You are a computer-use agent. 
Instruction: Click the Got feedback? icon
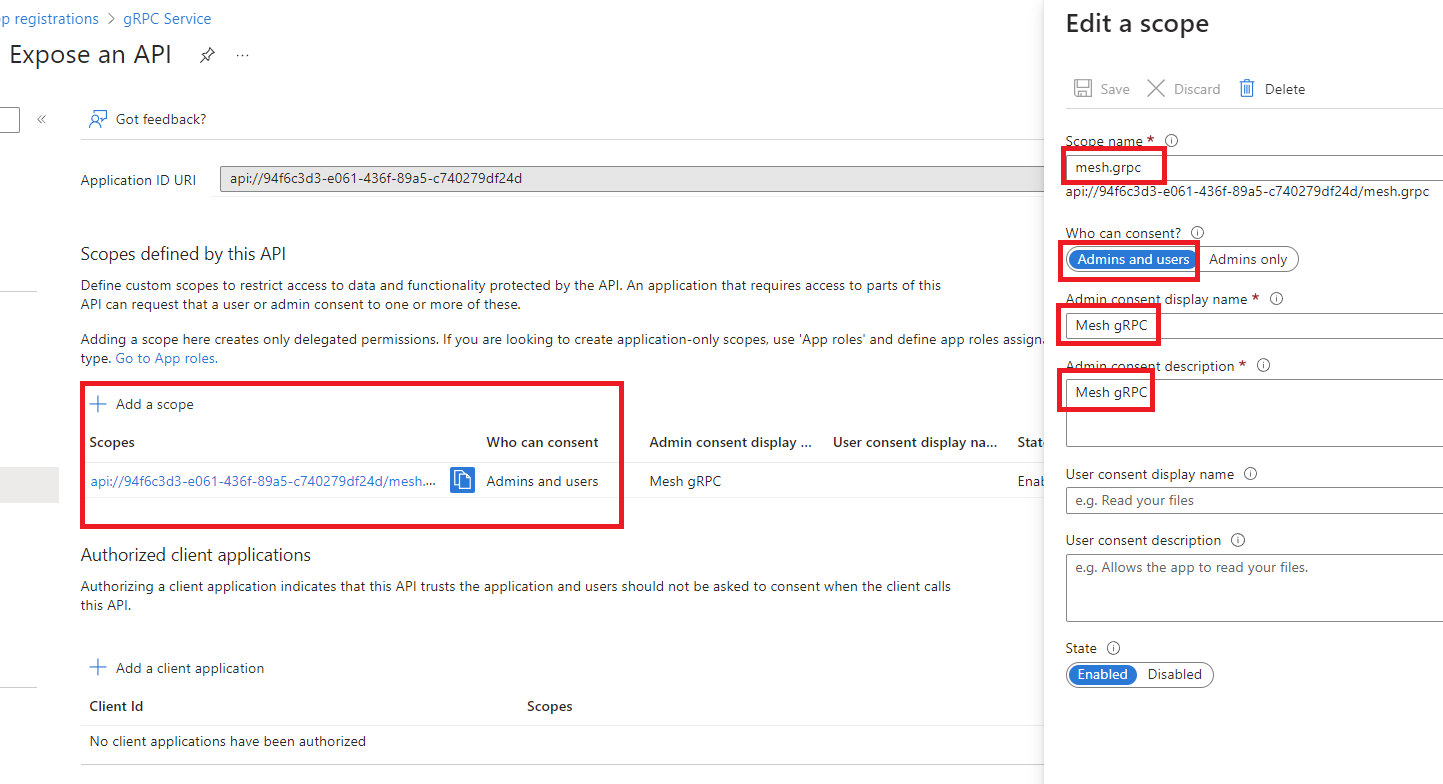tap(98, 119)
